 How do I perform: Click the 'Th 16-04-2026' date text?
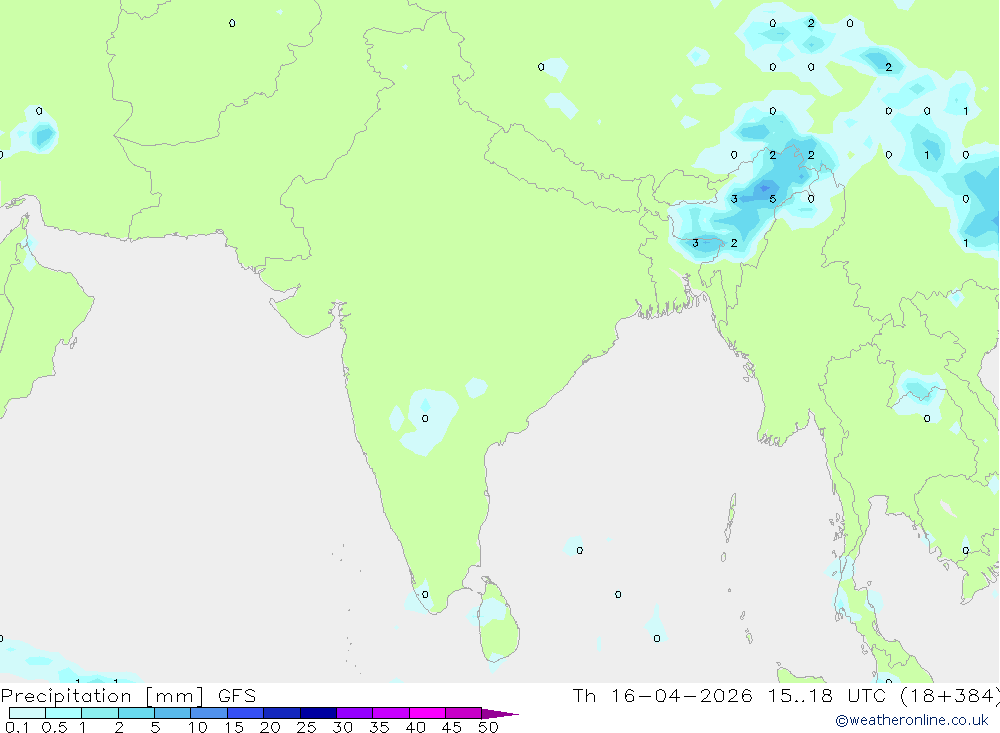662,695
